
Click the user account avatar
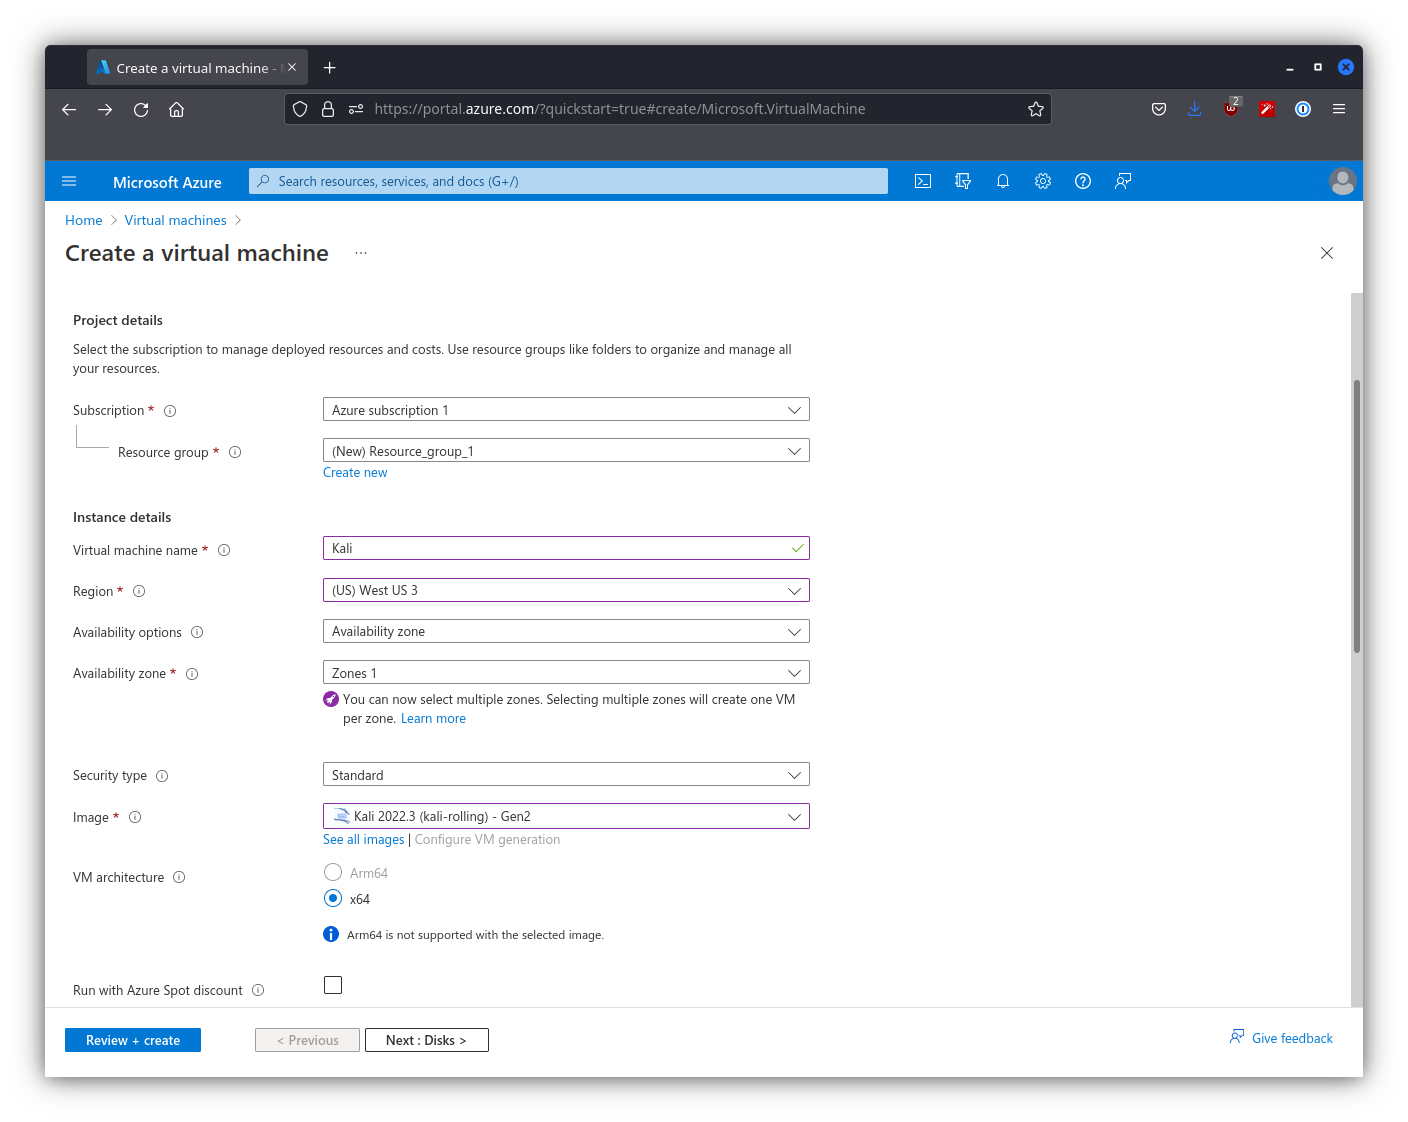pos(1342,181)
